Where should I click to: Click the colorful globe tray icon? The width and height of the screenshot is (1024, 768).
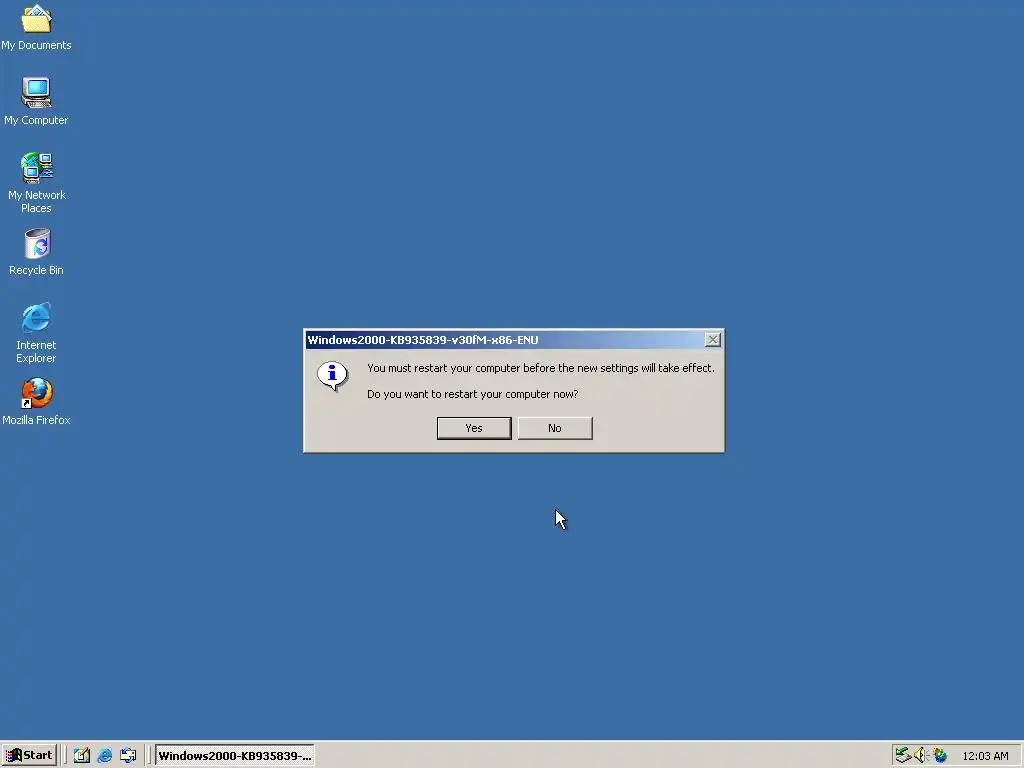(940, 756)
